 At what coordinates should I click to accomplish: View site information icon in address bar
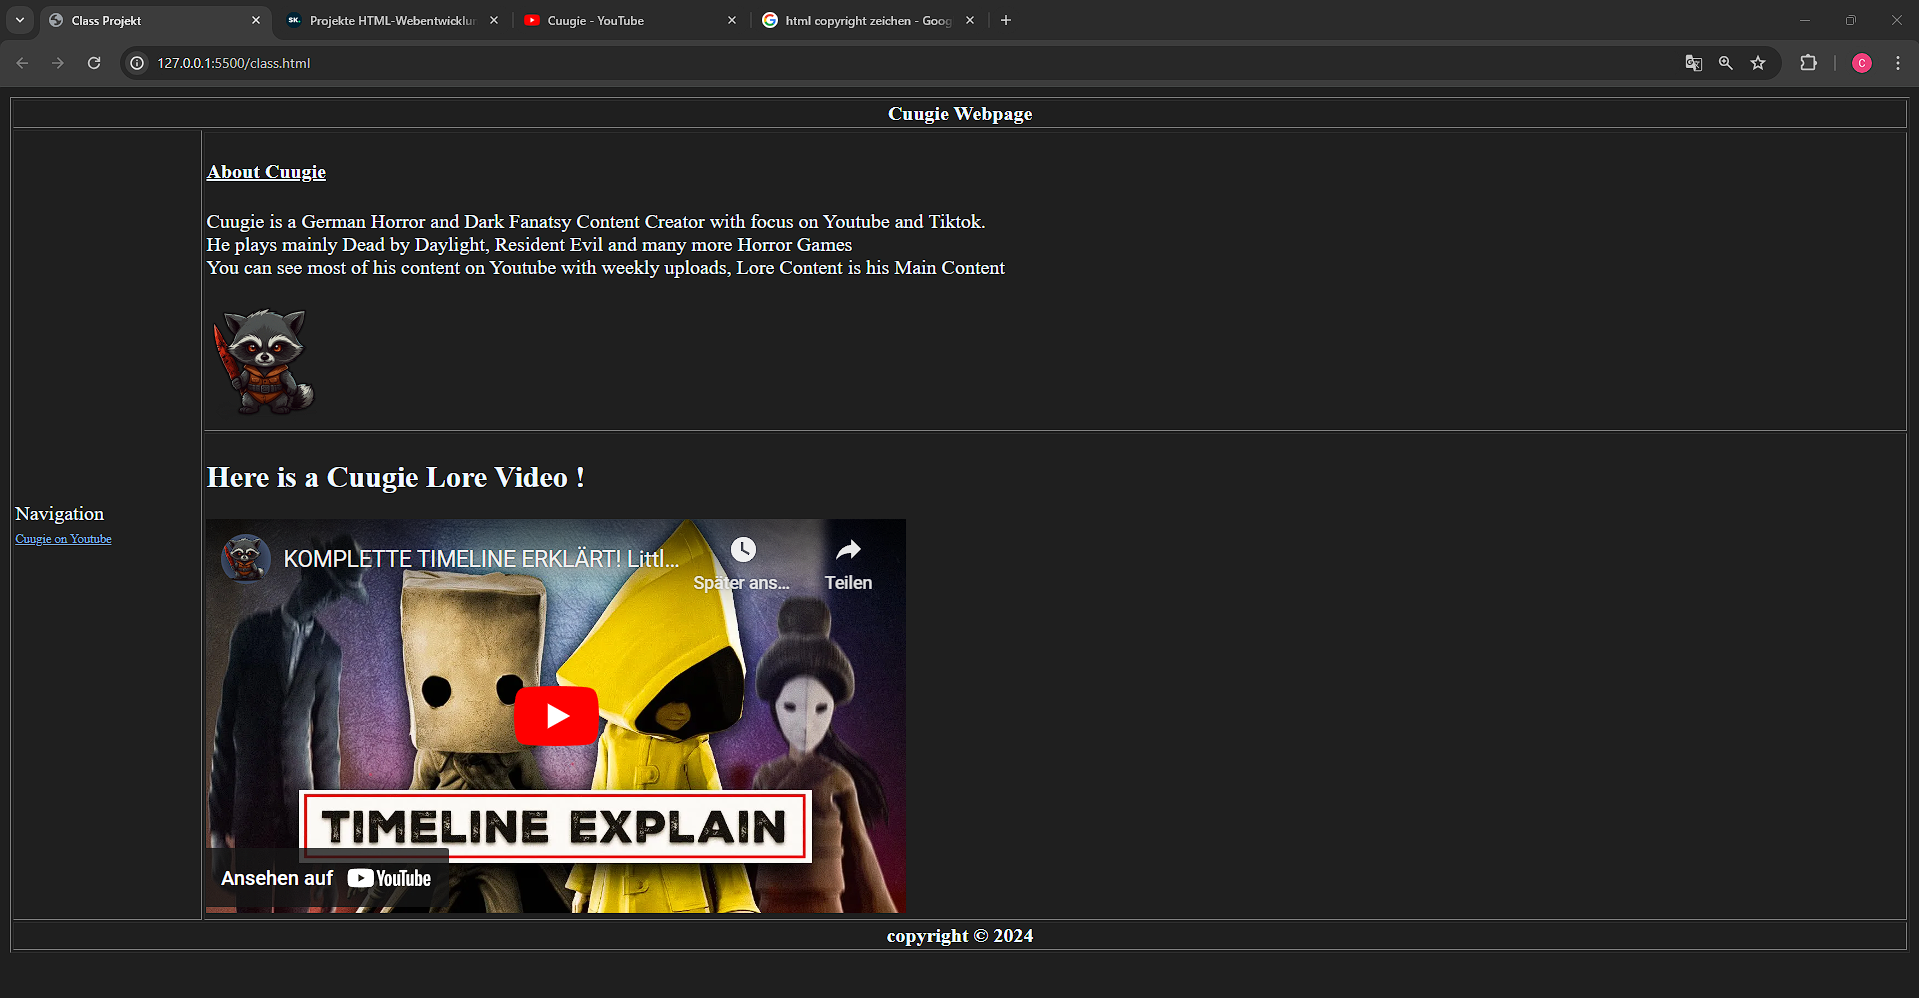(138, 63)
